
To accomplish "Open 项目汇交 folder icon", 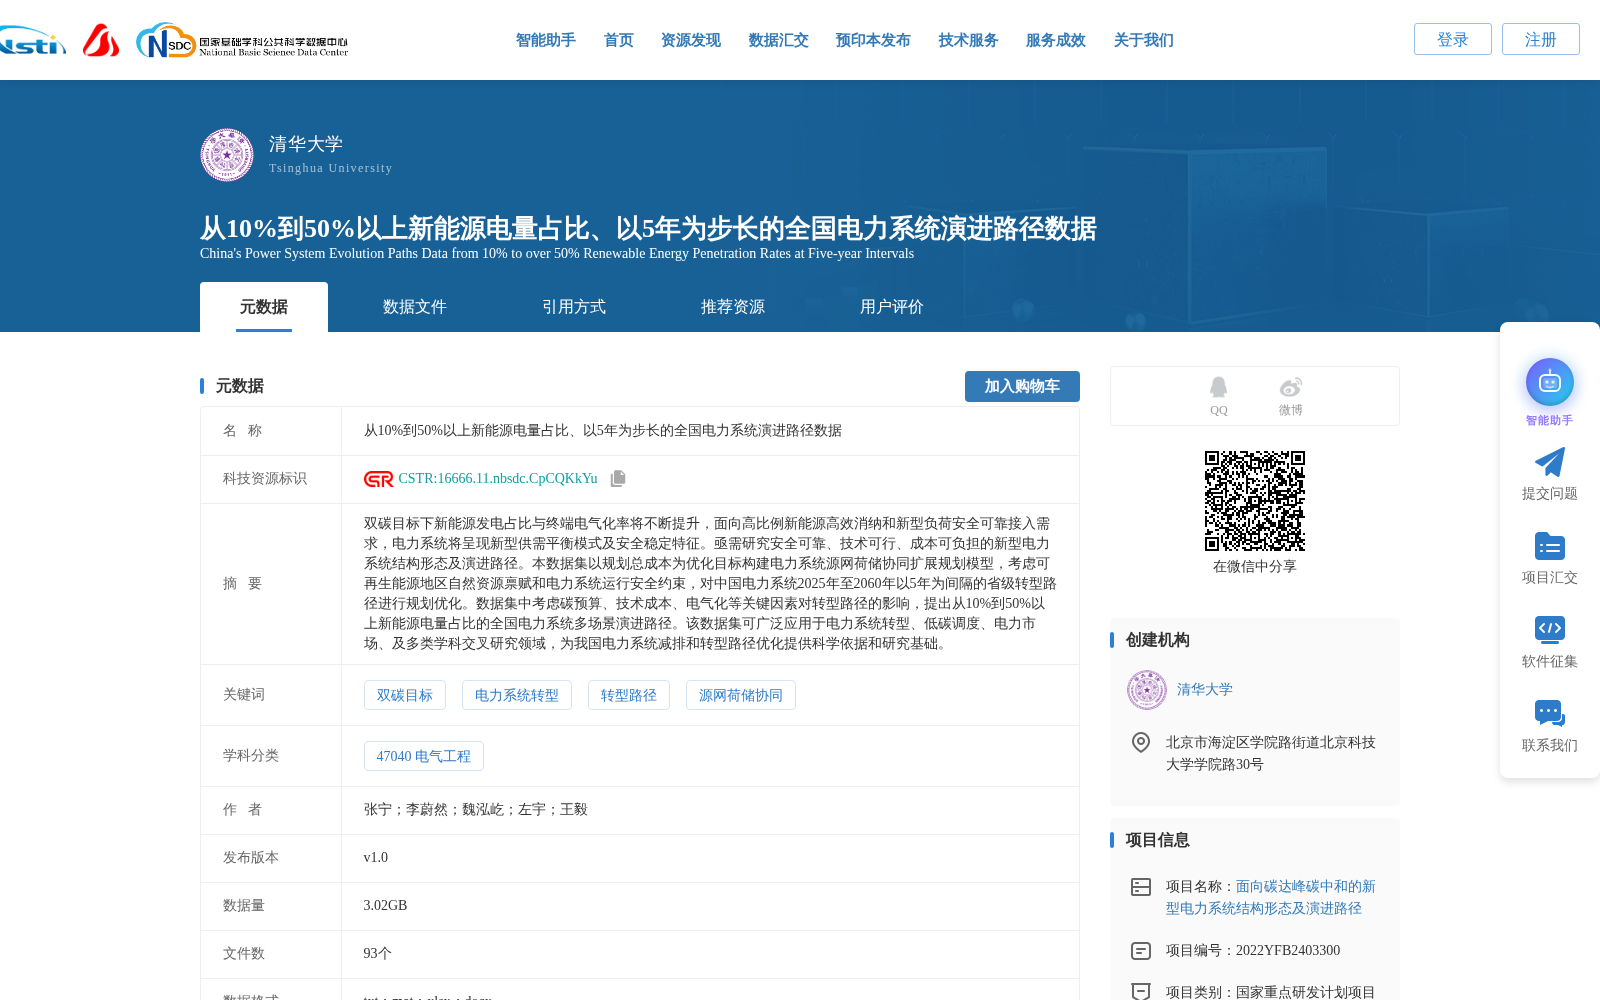I will click(1549, 546).
